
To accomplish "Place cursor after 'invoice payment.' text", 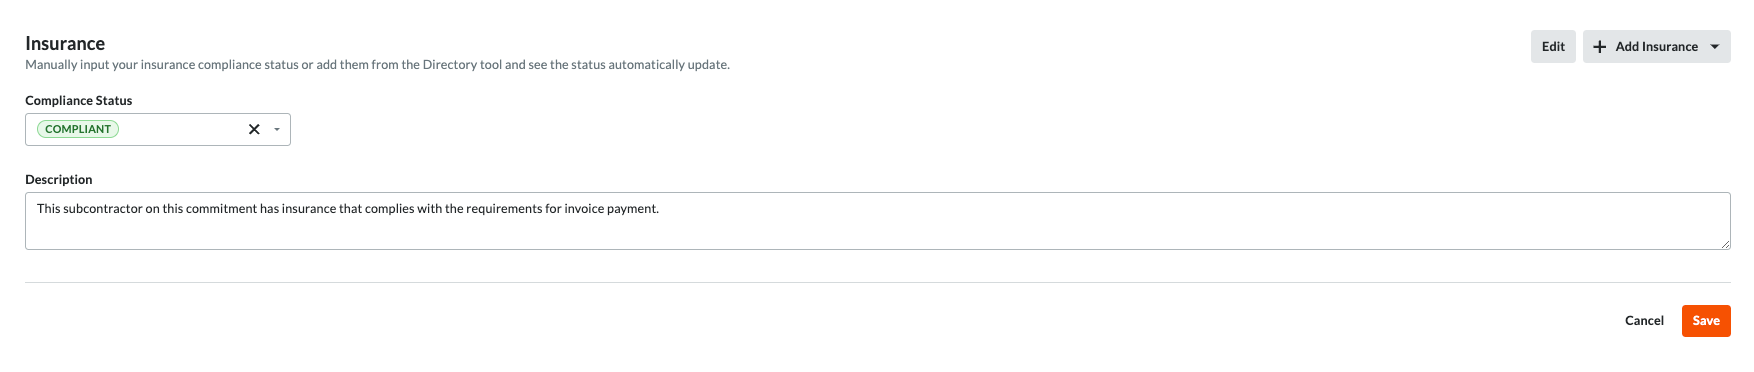I will click(x=662, y=209).
